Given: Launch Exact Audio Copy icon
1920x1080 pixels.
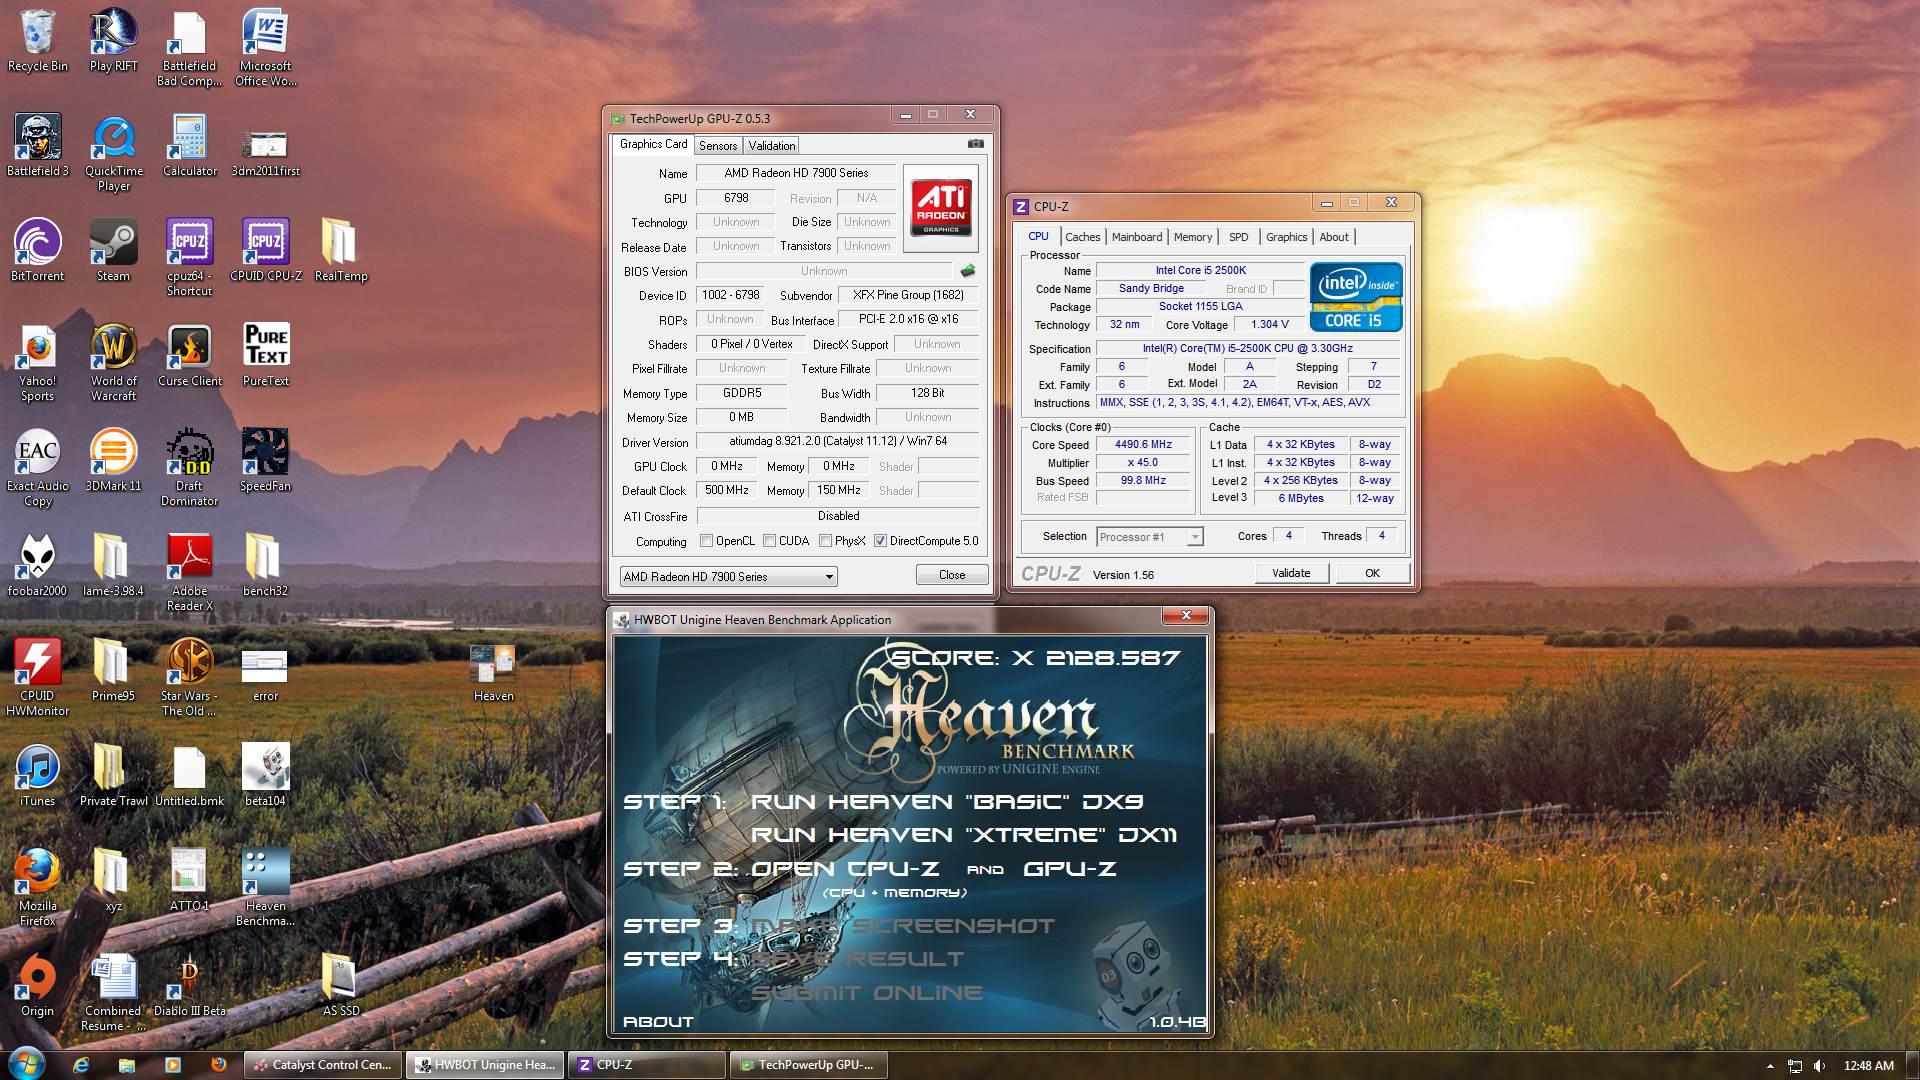Looking at the screenshot, I should 38,468.
